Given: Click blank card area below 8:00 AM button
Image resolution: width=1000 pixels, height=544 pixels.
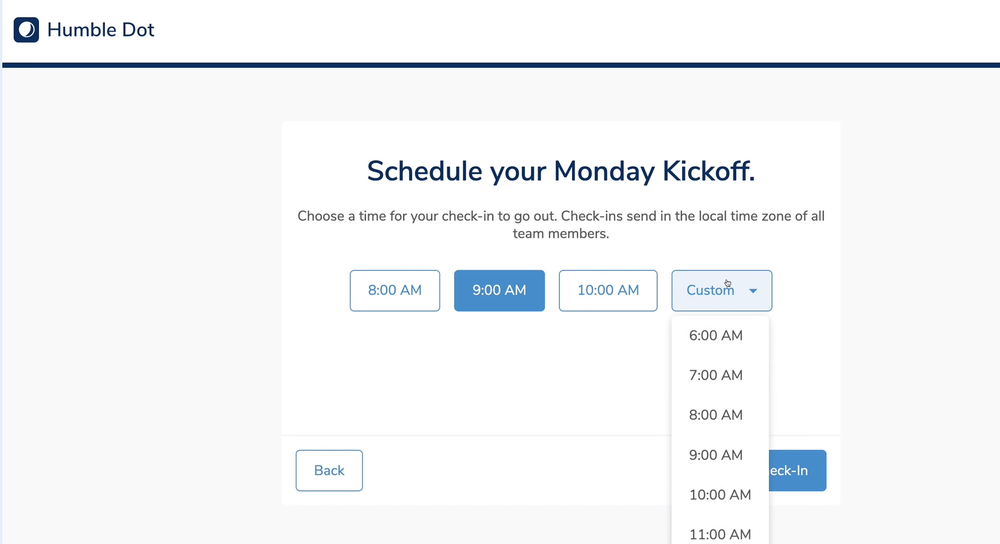Looking at the screenshot, I should click(x=395, y=370).
